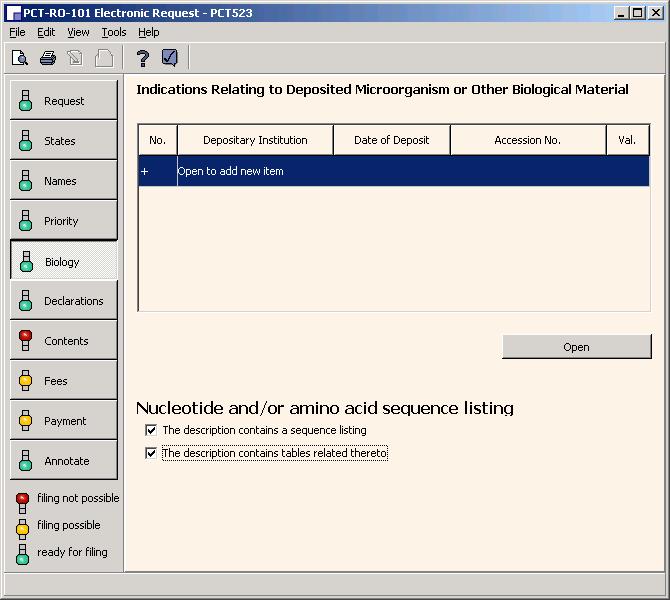Open the Request sidebar tab

coord(64,100)
